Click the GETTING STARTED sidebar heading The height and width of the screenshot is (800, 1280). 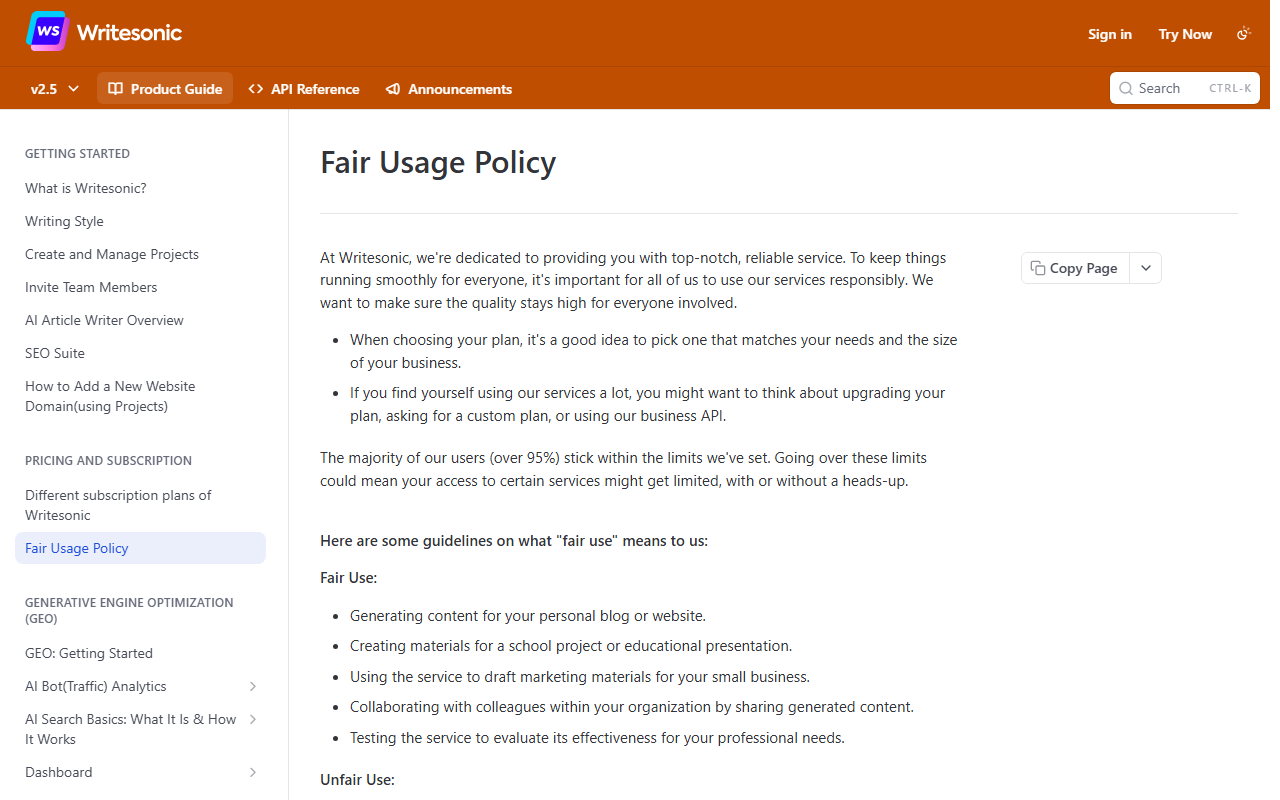tap(77, 154)
